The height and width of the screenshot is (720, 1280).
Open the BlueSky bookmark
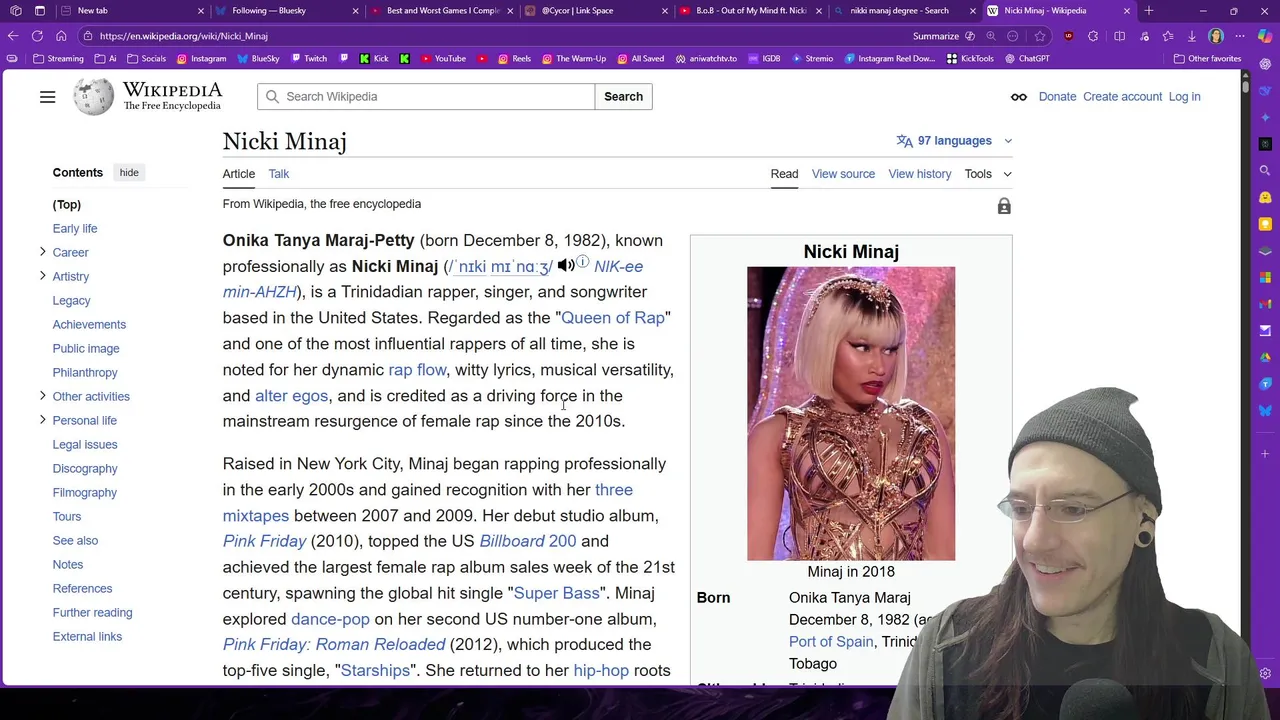coord(257,59)
